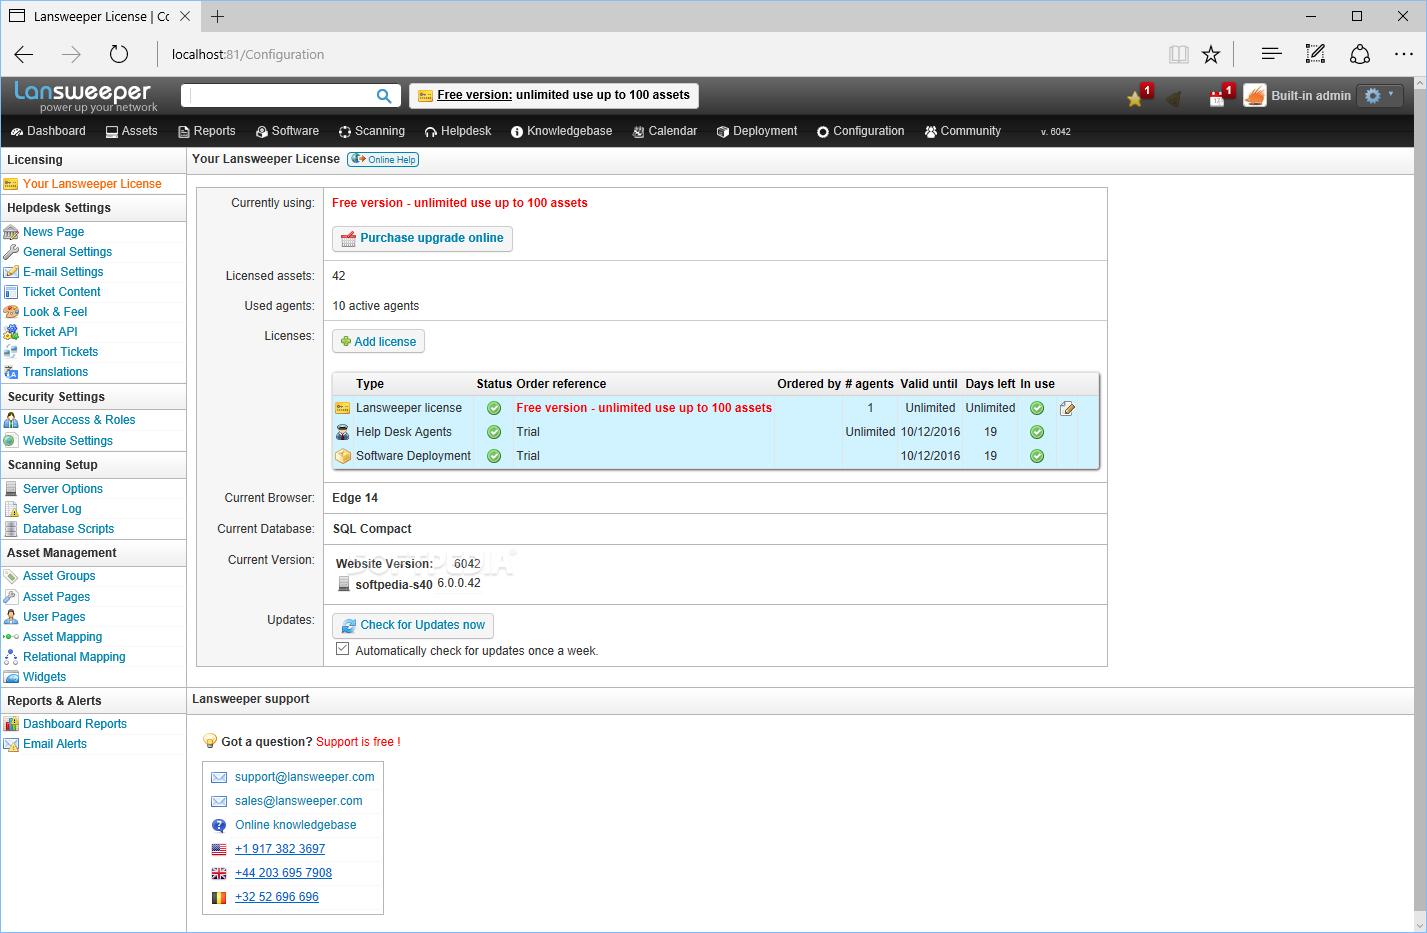This screenshot has height=933, width=1427.
Task: Click the Translations sidebar icon
Action: 11,372
